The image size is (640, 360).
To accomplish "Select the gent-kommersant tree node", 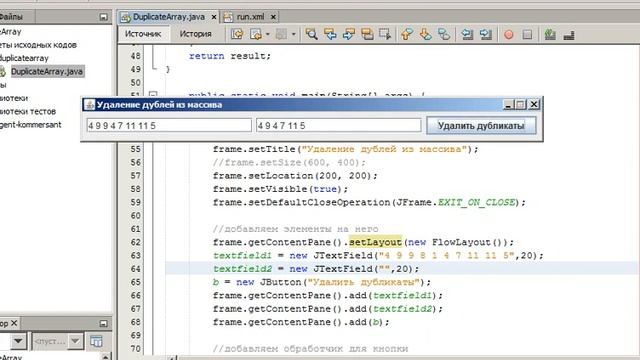I will (31, 124).
